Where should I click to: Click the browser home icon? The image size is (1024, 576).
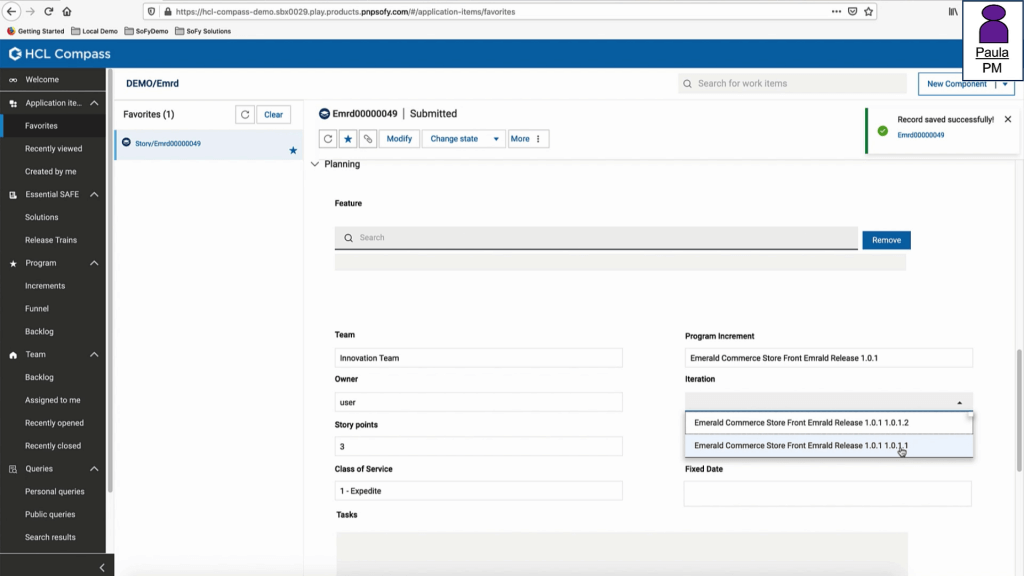point(67,12)
